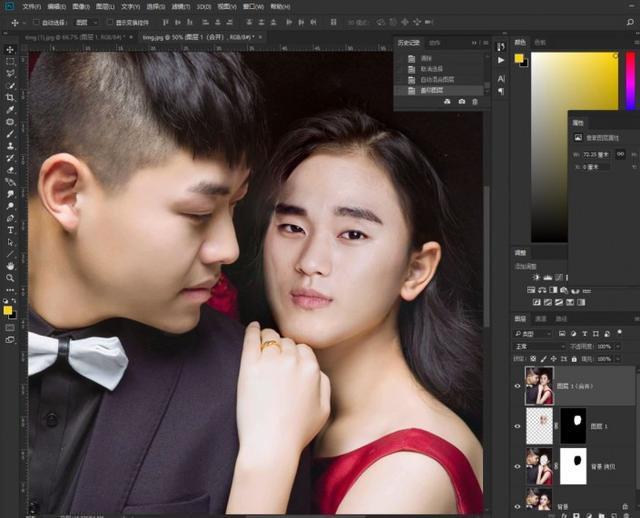Switch to the timg.jpg @ 50% document tab
Image resolution: width=640 pixels, height=518 pixels.
click(190, 37)
